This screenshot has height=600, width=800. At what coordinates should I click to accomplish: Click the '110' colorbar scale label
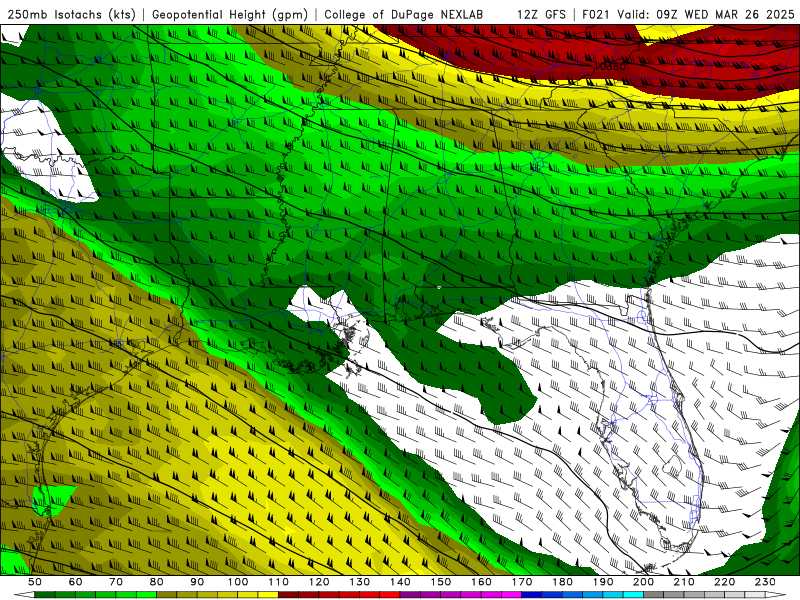[x=279, y=582]
